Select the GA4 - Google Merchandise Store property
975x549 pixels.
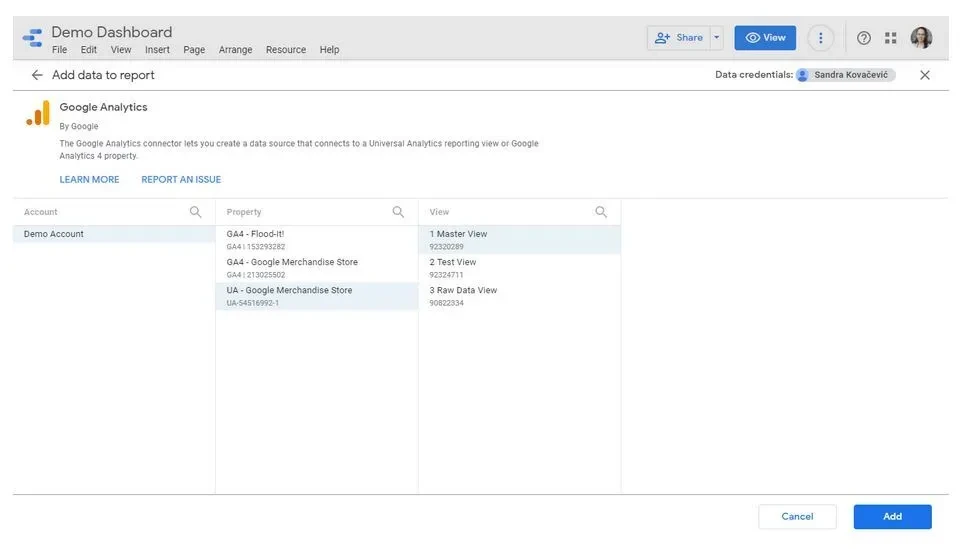pyautogui.click(x=317, y=268)
